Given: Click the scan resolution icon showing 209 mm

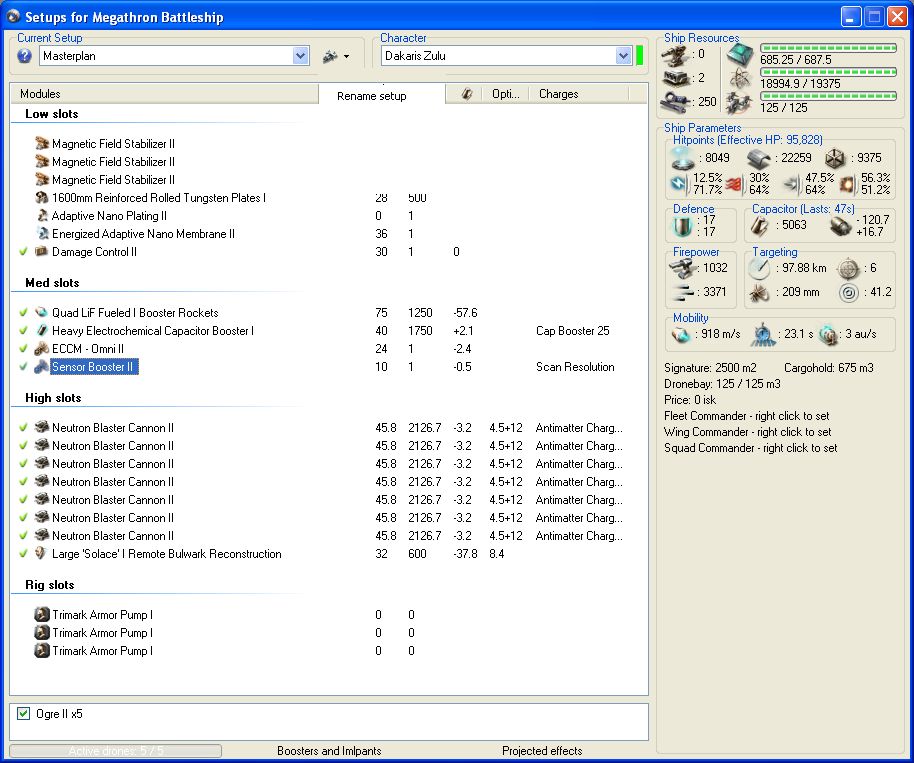Looking at the screenshot, I should tap(759, 293).
